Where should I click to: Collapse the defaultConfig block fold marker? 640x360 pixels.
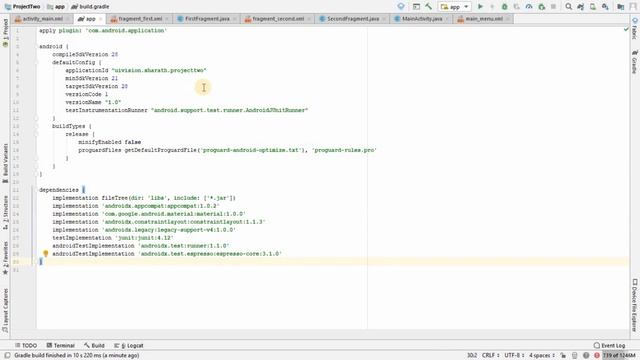pyautogui.click(x=36, y=62)
